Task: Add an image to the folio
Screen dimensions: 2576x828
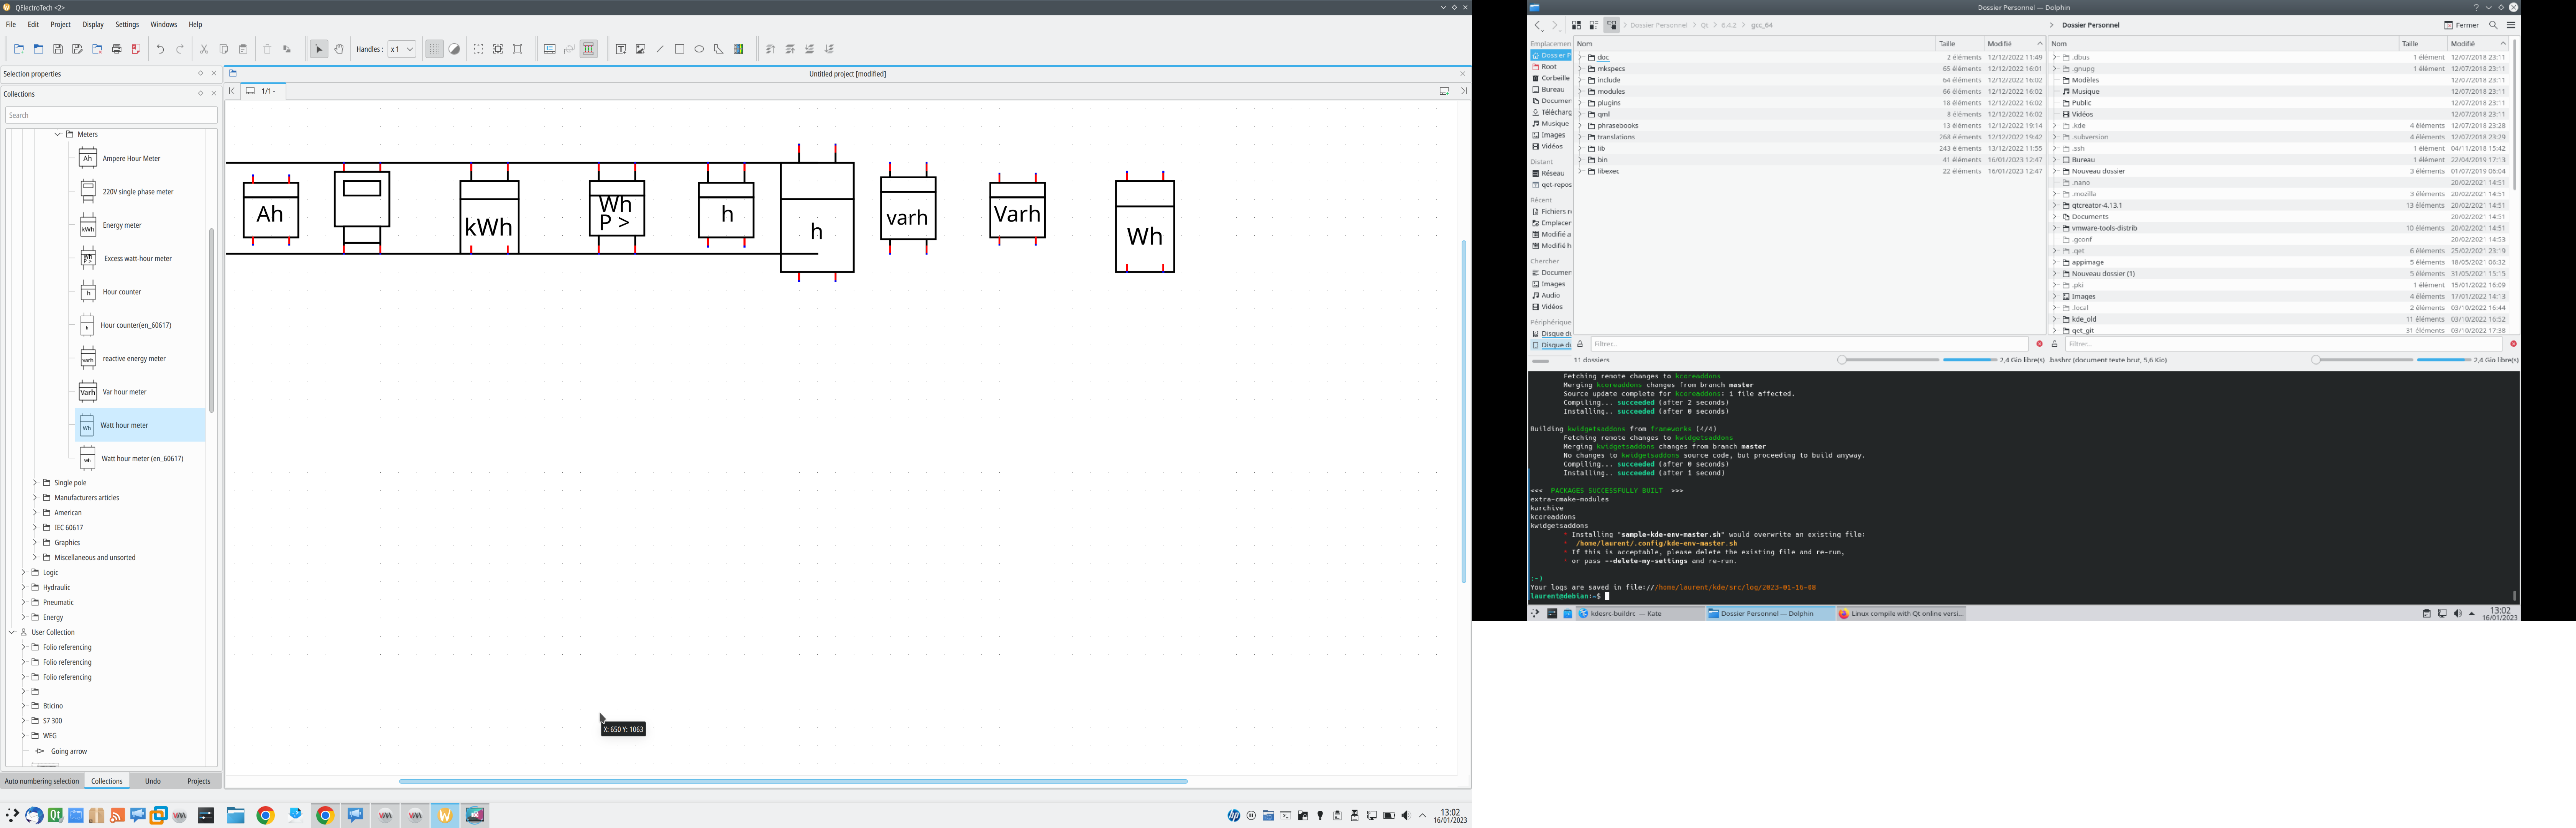Action: click(641, 49)
